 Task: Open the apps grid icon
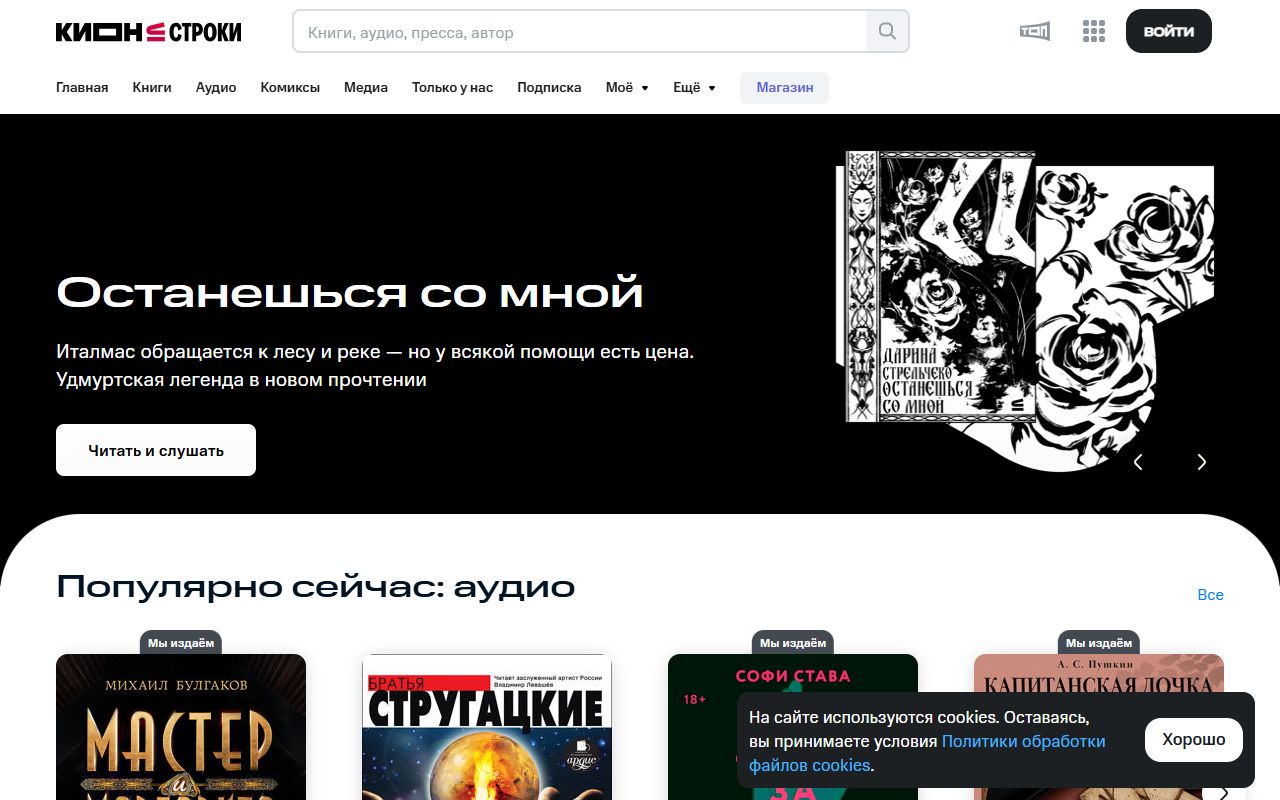[1094, 31]
